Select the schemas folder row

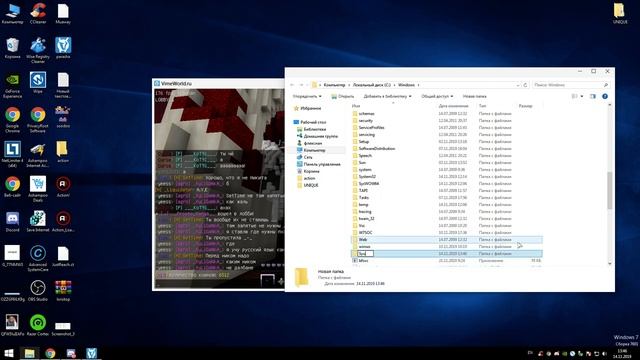click(x=447, y=113)
